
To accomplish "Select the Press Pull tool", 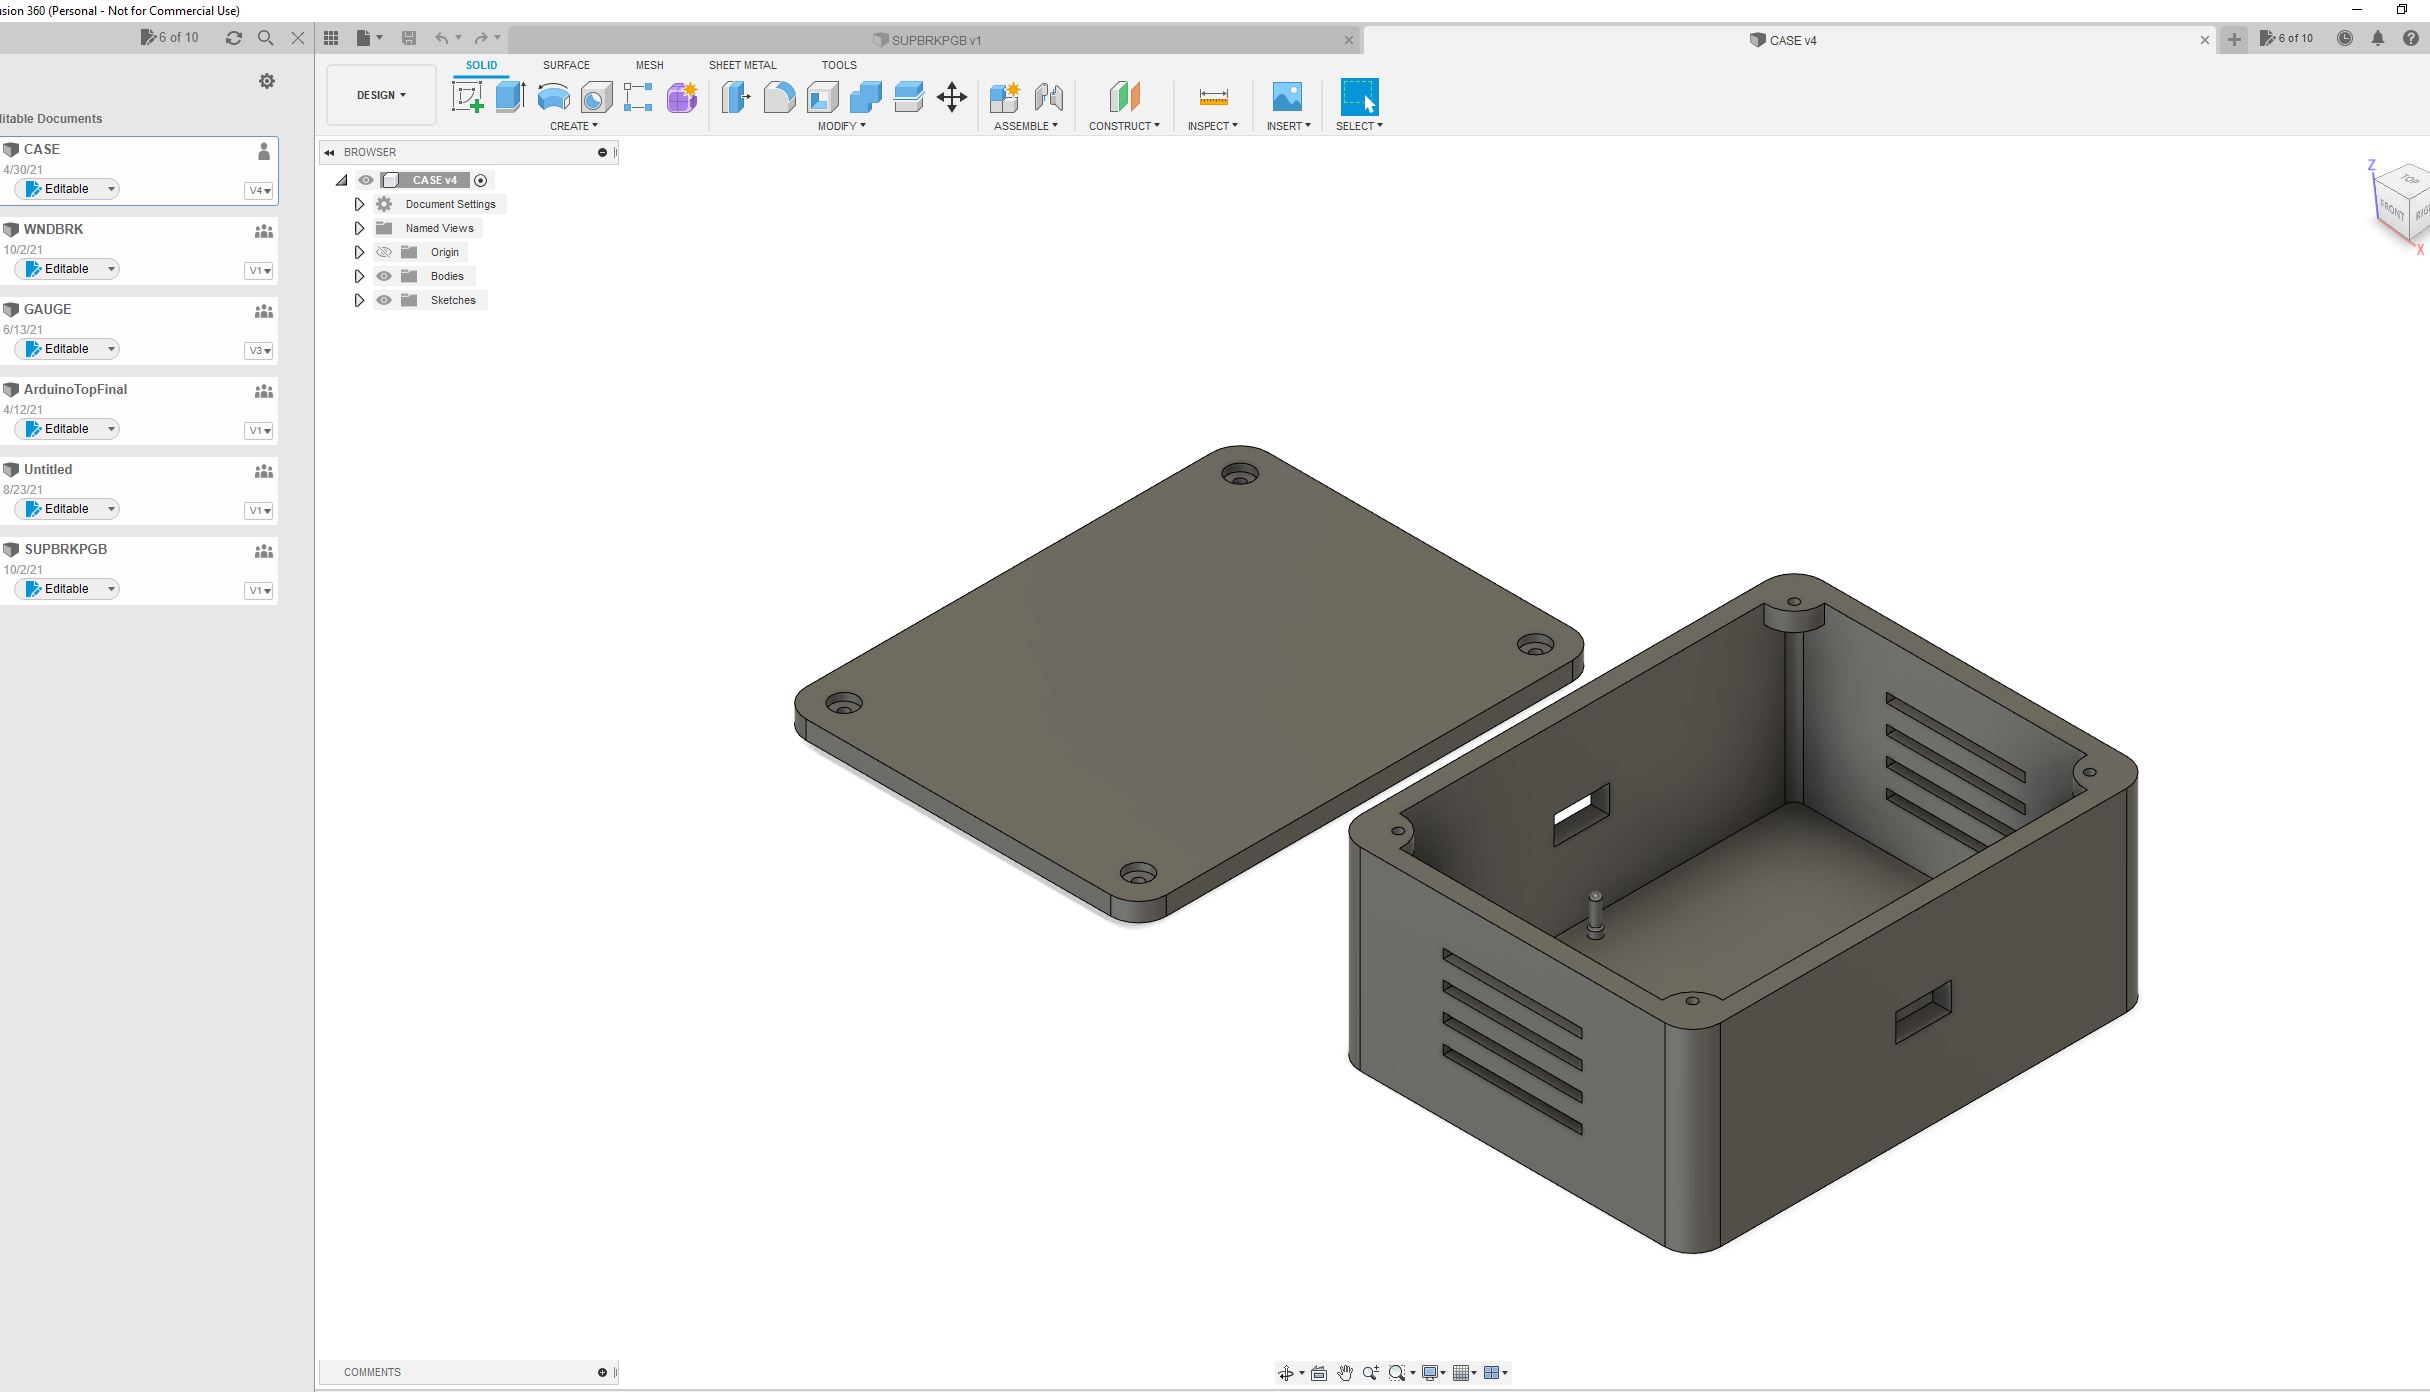I will coord(735,97).
